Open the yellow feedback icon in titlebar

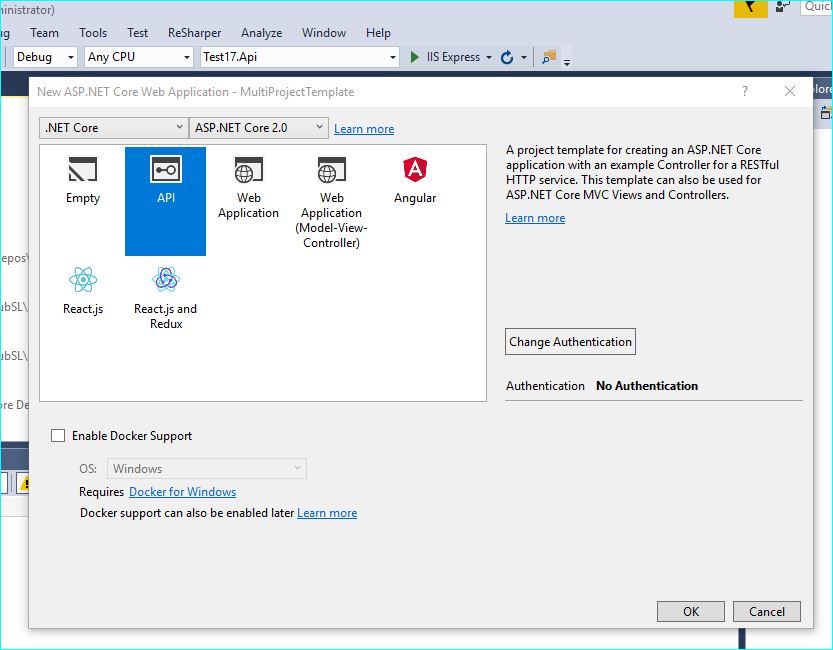click(x=750, y=8)
